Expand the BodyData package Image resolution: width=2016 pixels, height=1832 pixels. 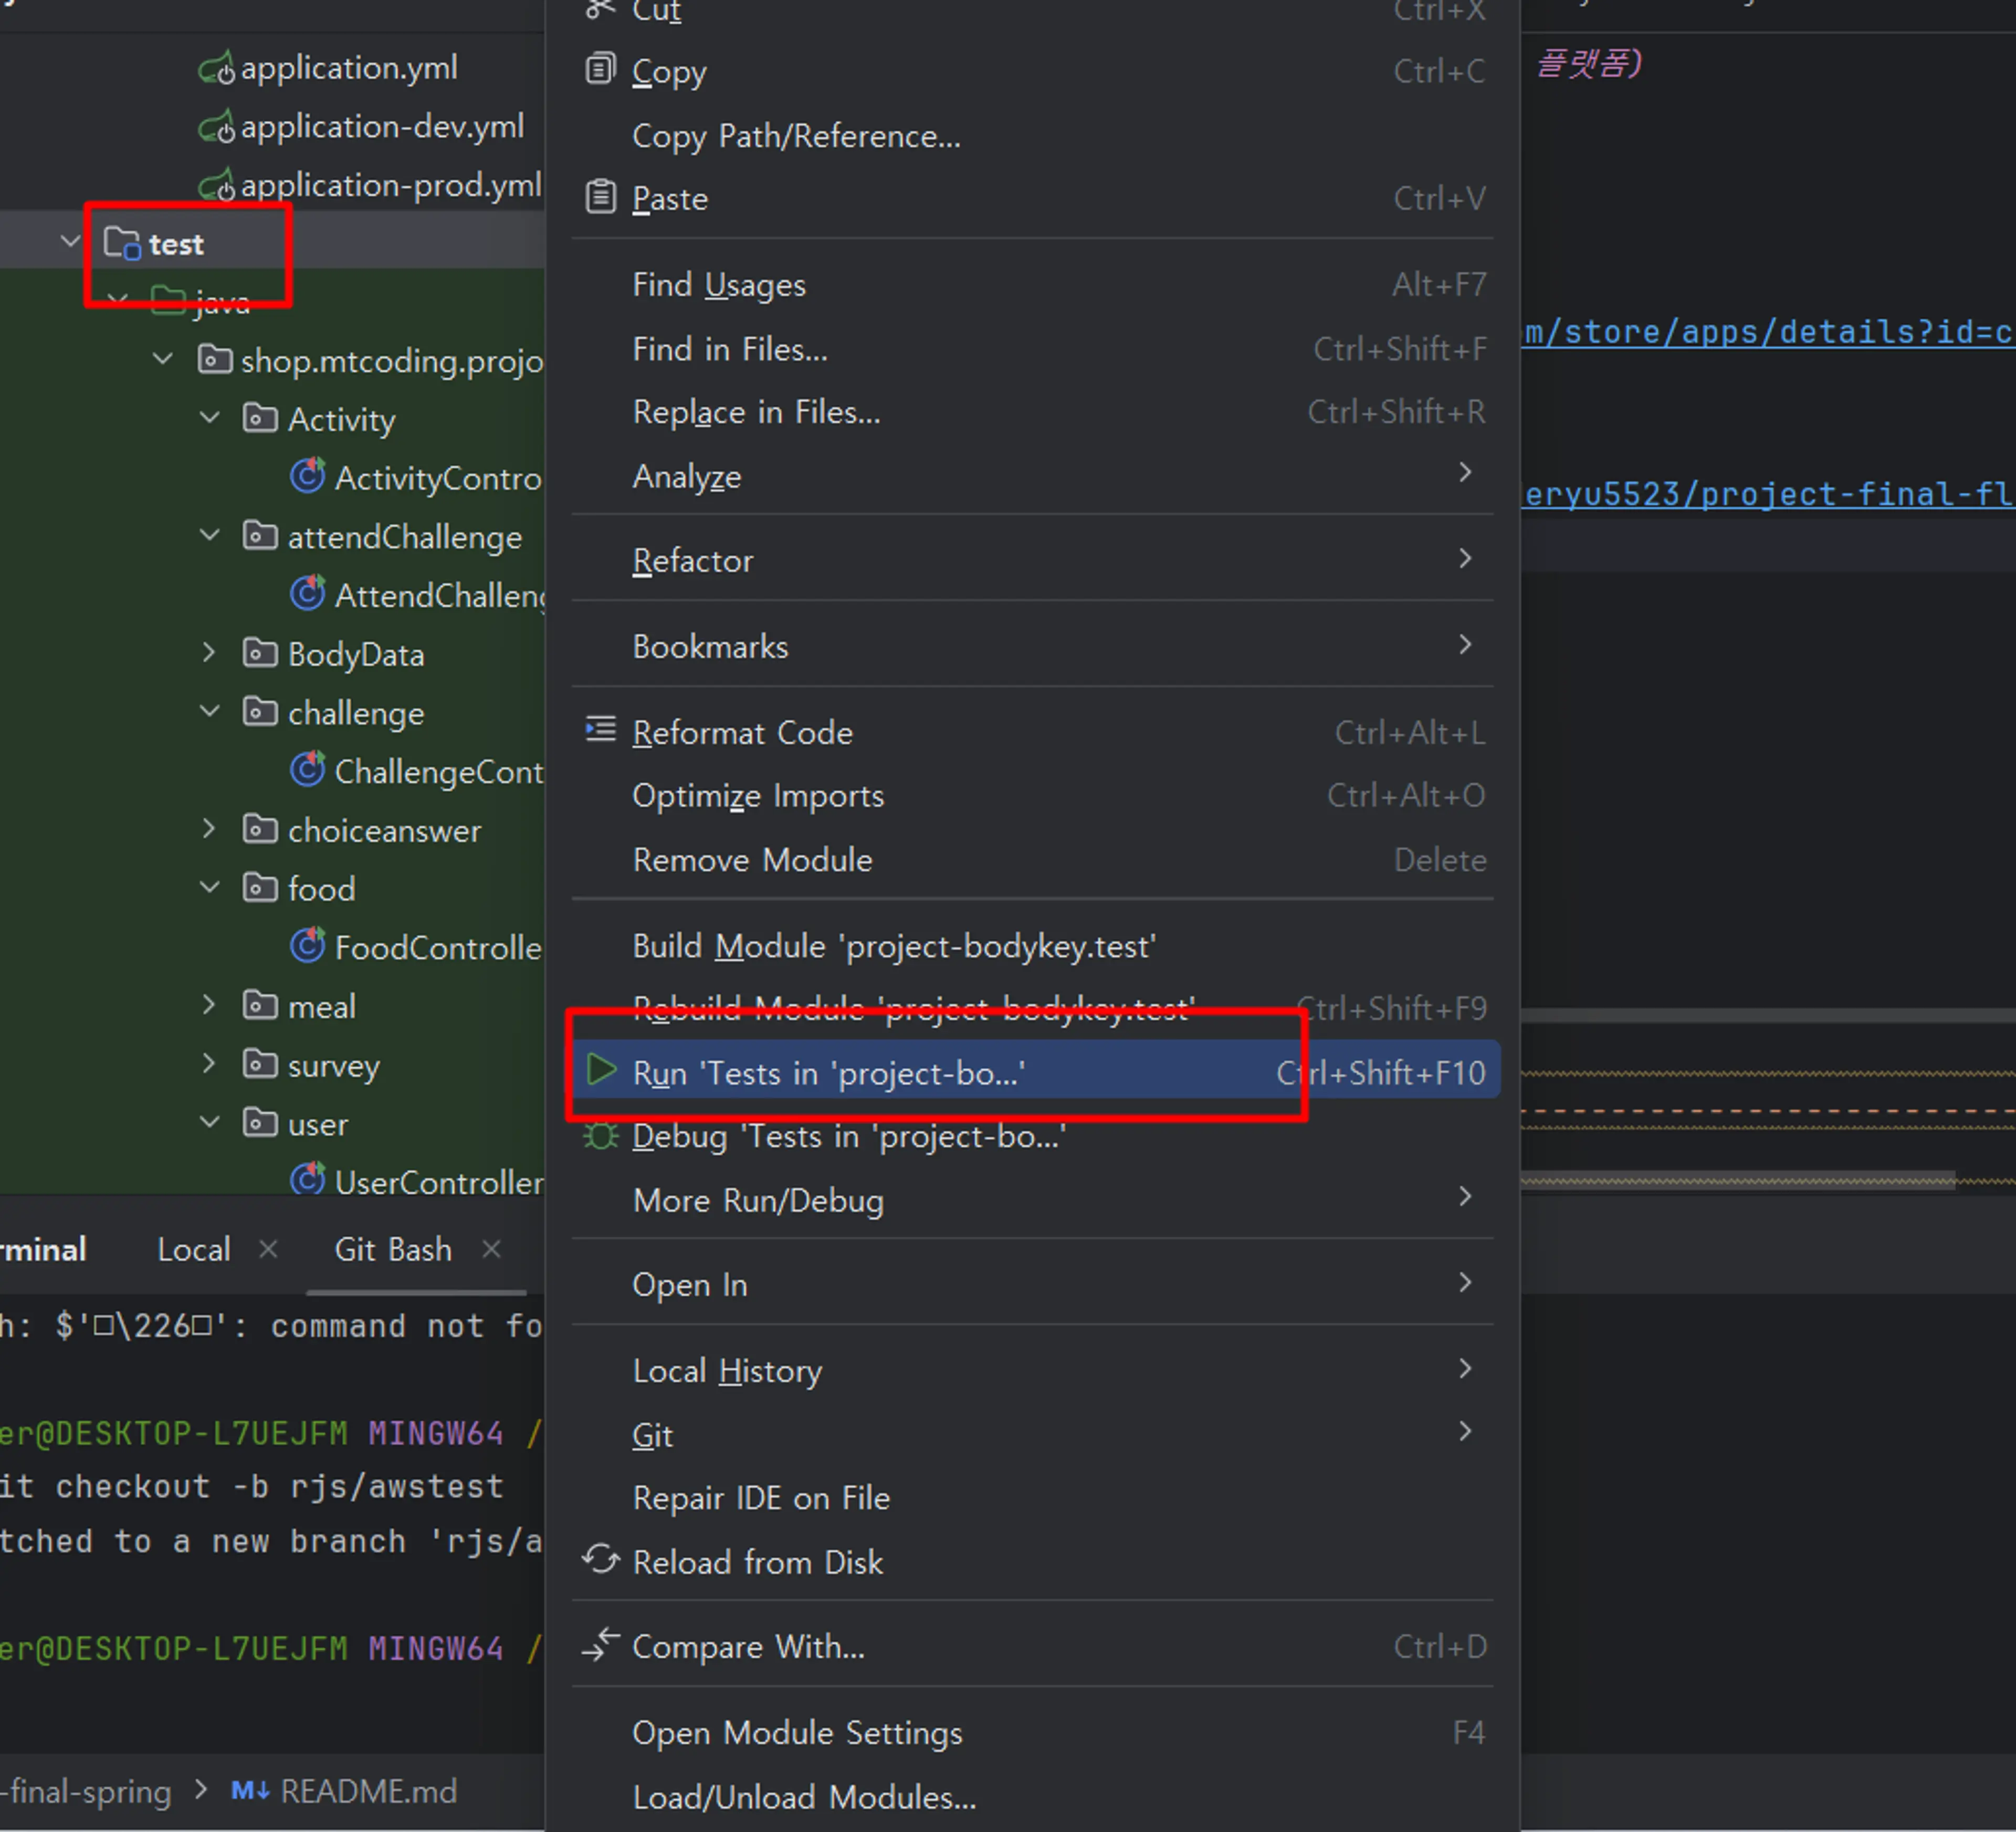[x=209, y=653]
